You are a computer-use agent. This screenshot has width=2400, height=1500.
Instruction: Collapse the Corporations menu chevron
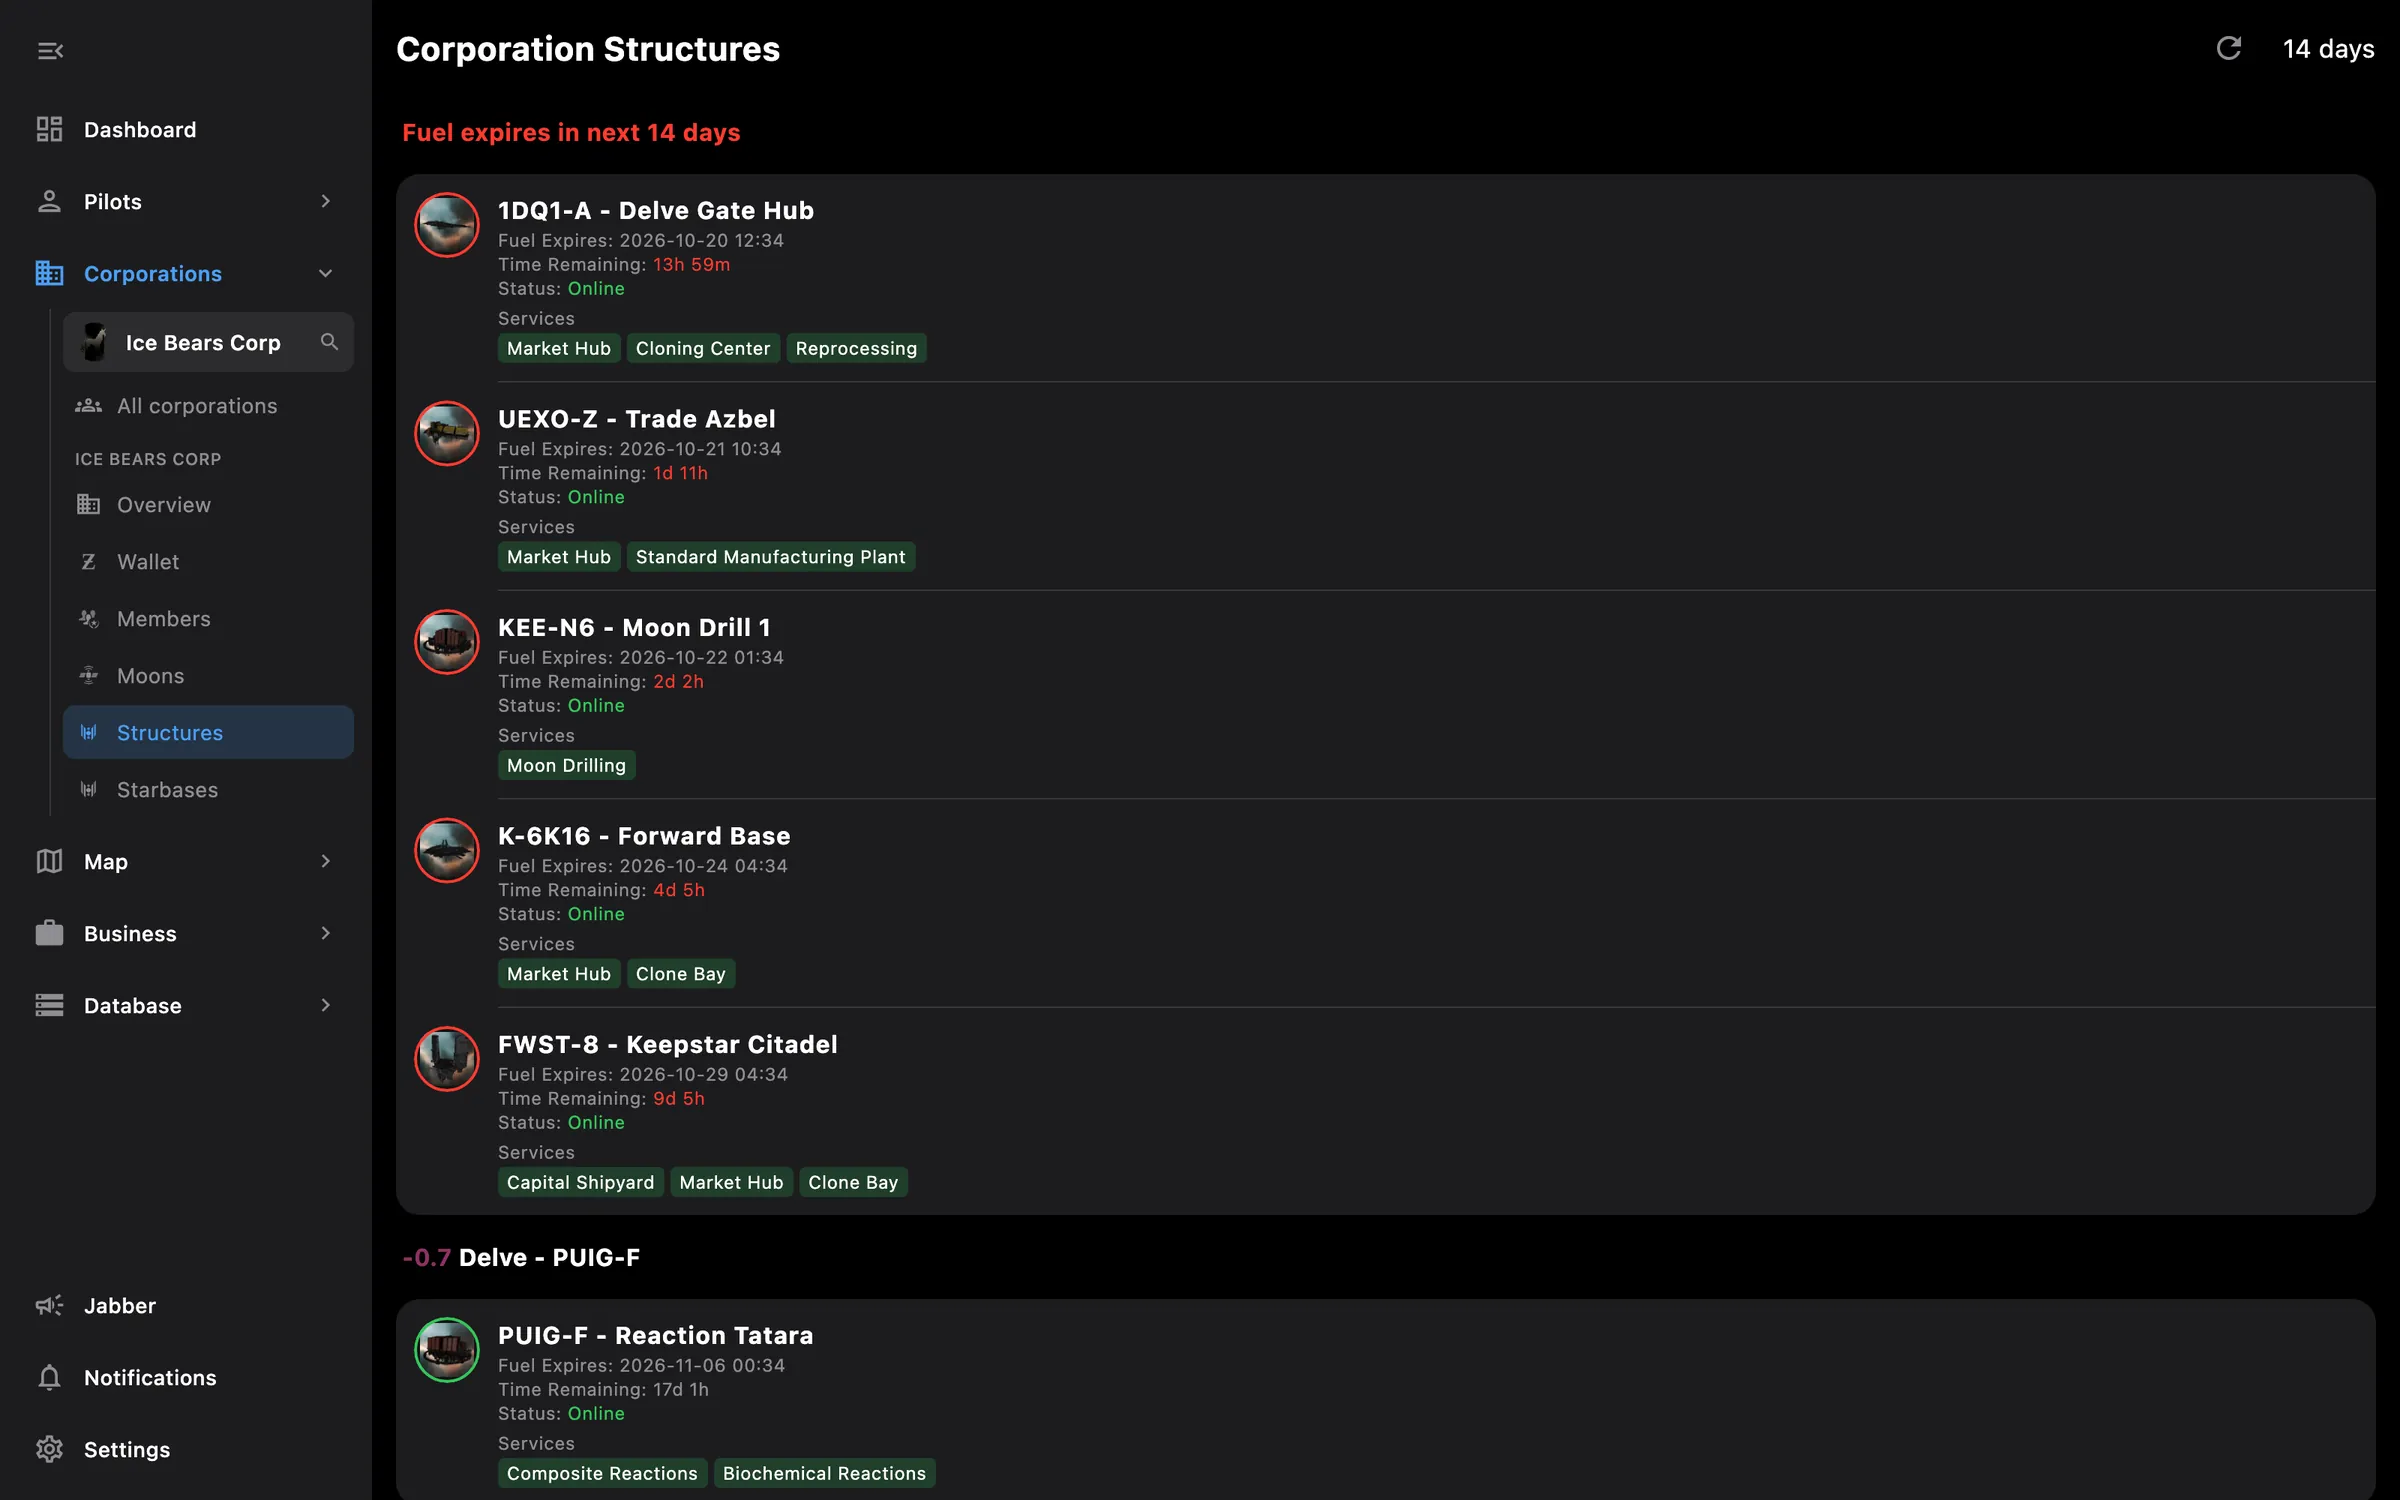pyautogui.click(x=325, y=273)
